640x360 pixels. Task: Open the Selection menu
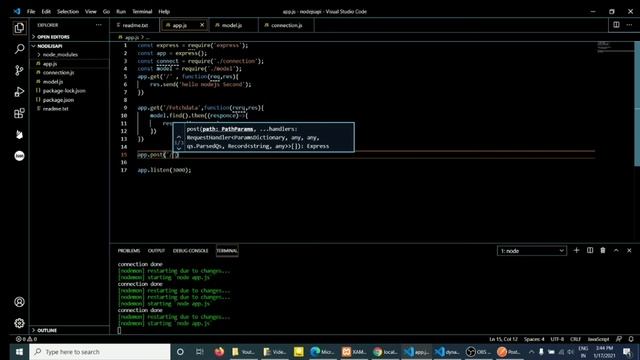click(68, 11)
